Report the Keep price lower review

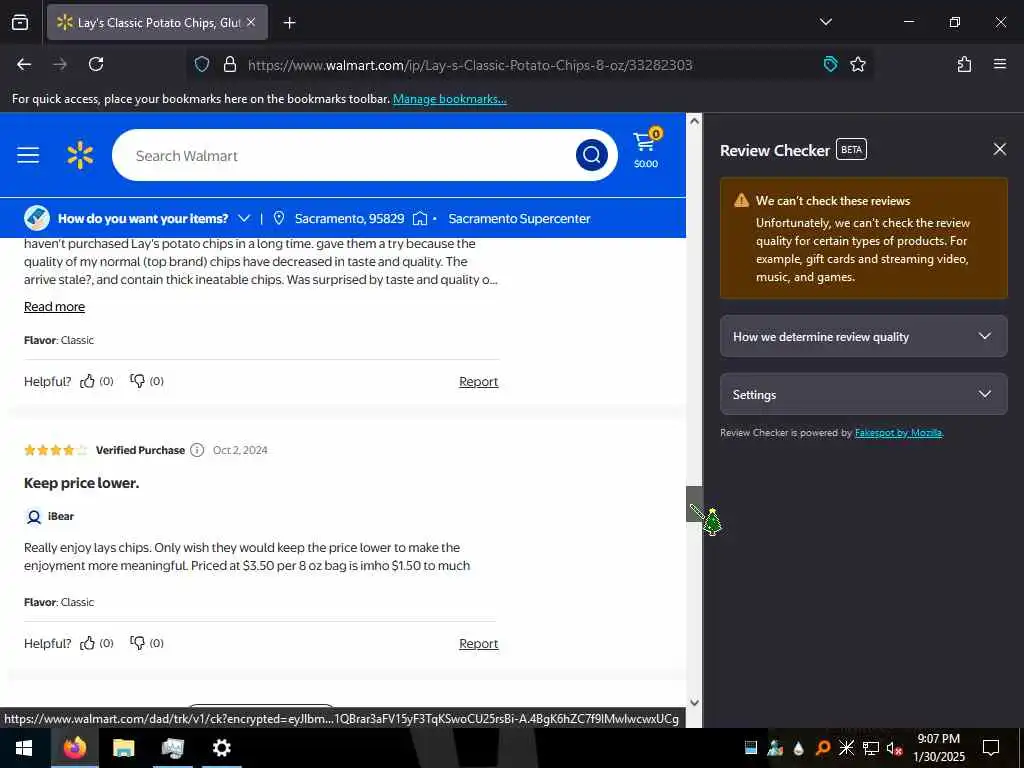point(478,644)
